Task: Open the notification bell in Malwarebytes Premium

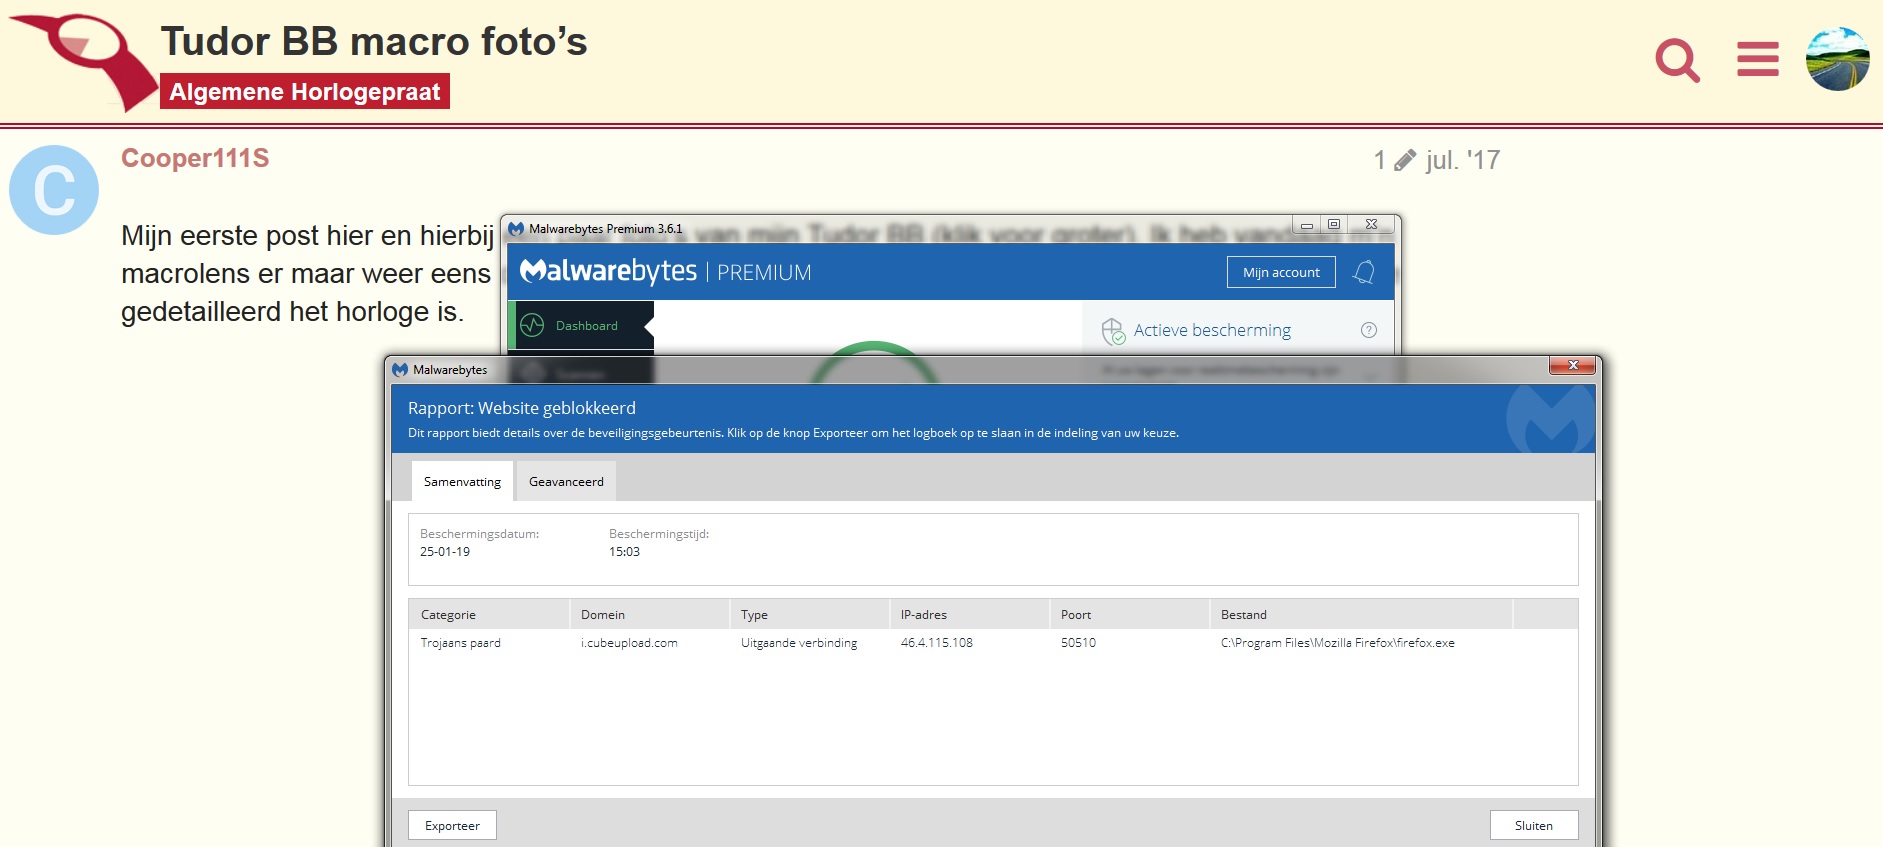Action: click(x=1364, y=272)
